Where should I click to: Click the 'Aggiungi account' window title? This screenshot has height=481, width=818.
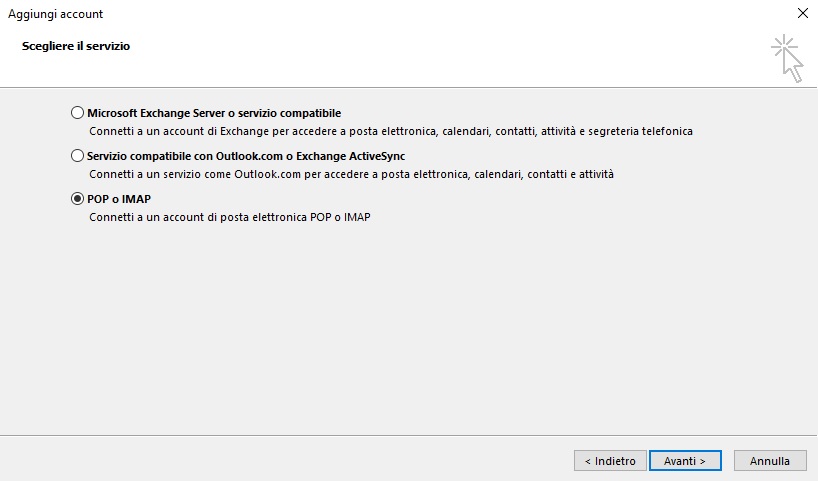pos(55,14)
